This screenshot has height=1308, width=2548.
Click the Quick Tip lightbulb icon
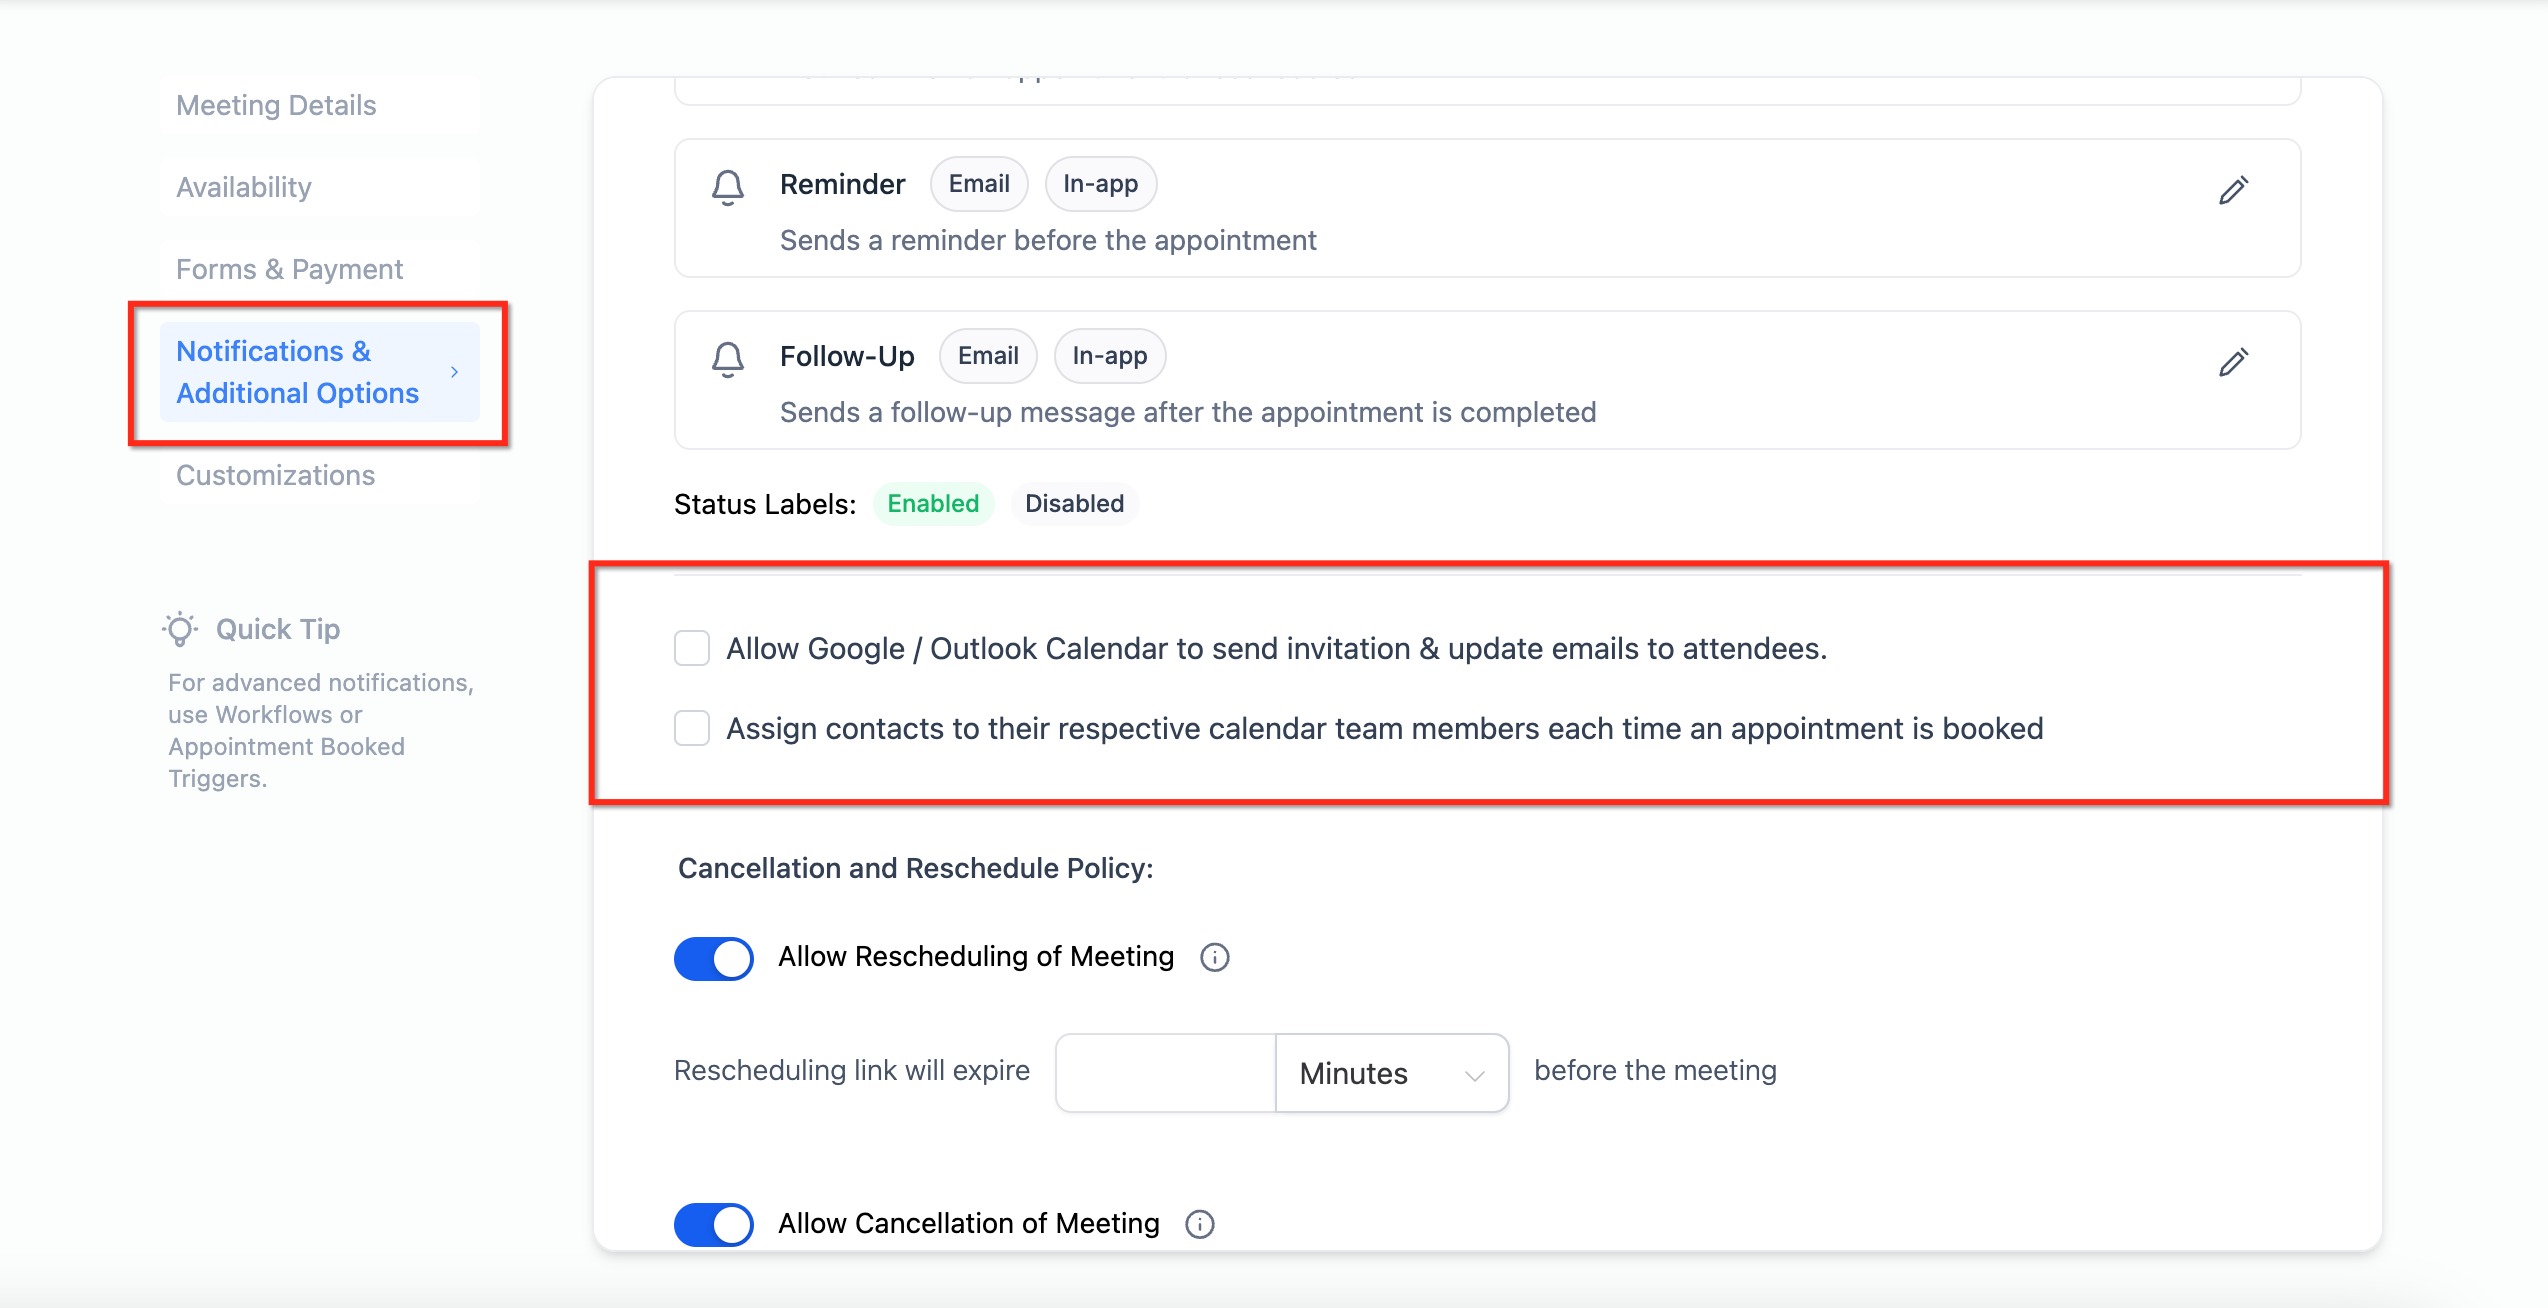[x=180, y=629]
